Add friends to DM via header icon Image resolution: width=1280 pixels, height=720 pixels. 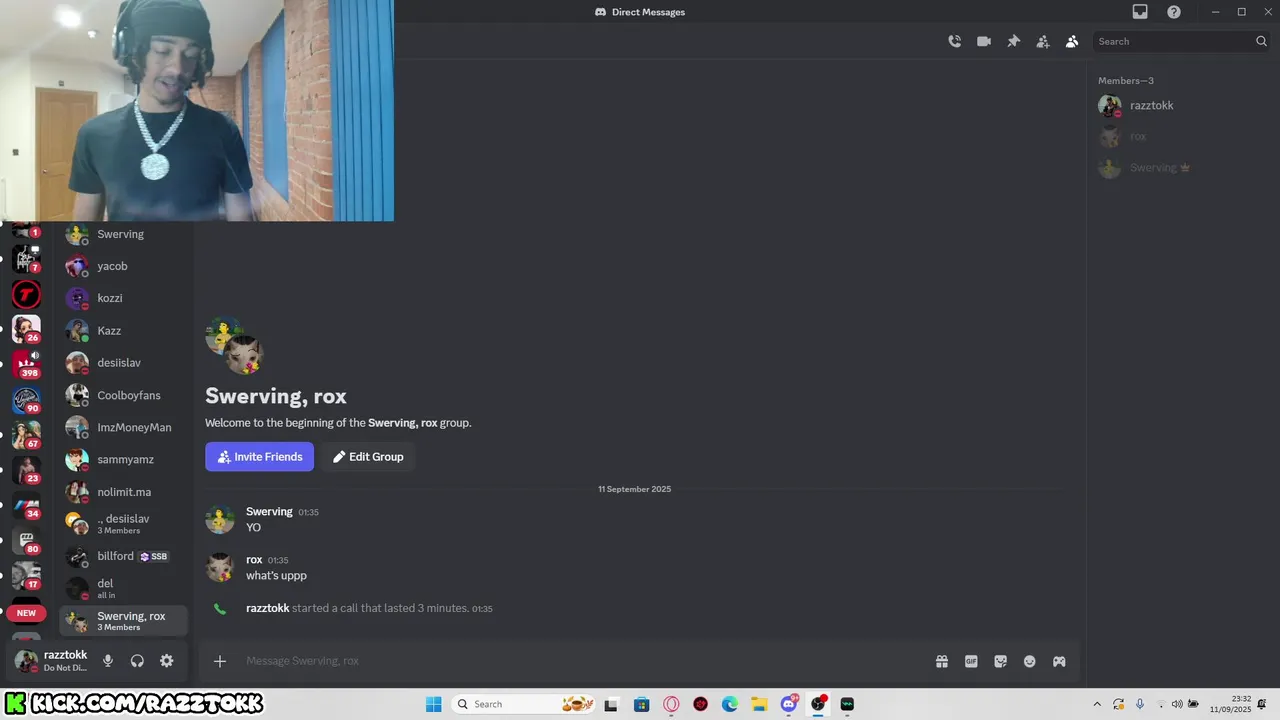pos(1043,41)
